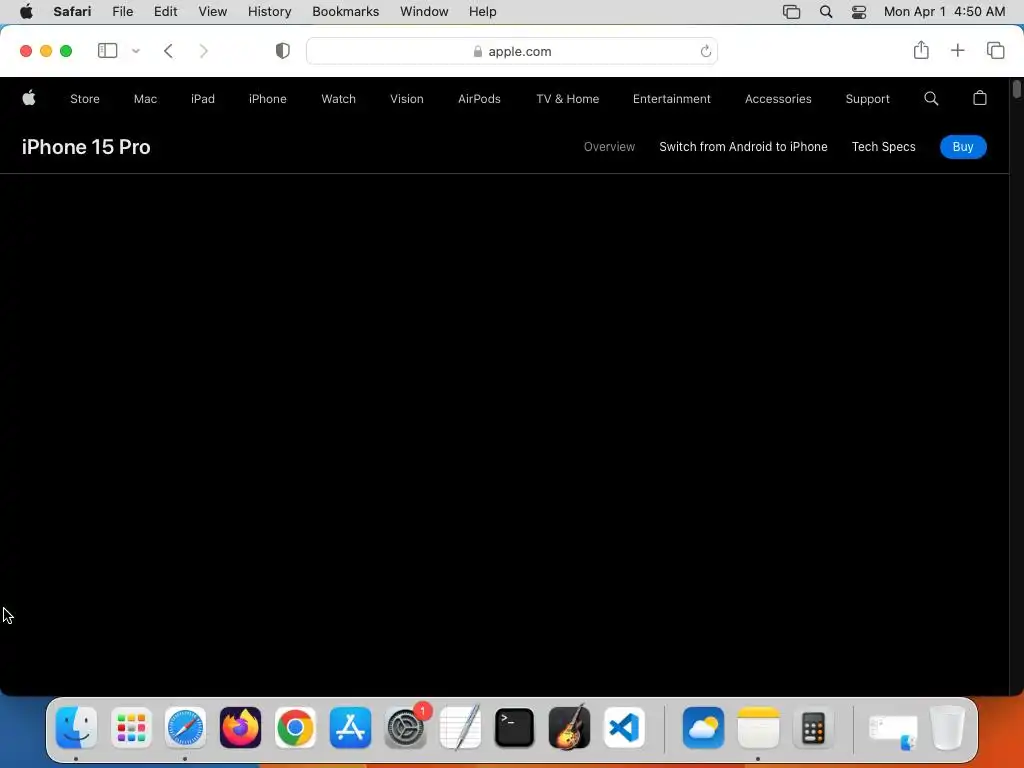This screenshot has height=768, width=1024.
Task: Open the Window menu
Action: pos(424,11)
